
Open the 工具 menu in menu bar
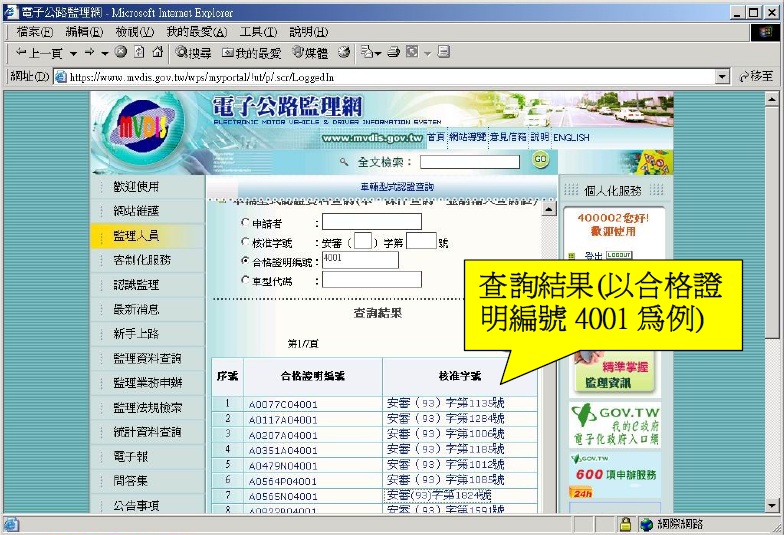(257, 32)
